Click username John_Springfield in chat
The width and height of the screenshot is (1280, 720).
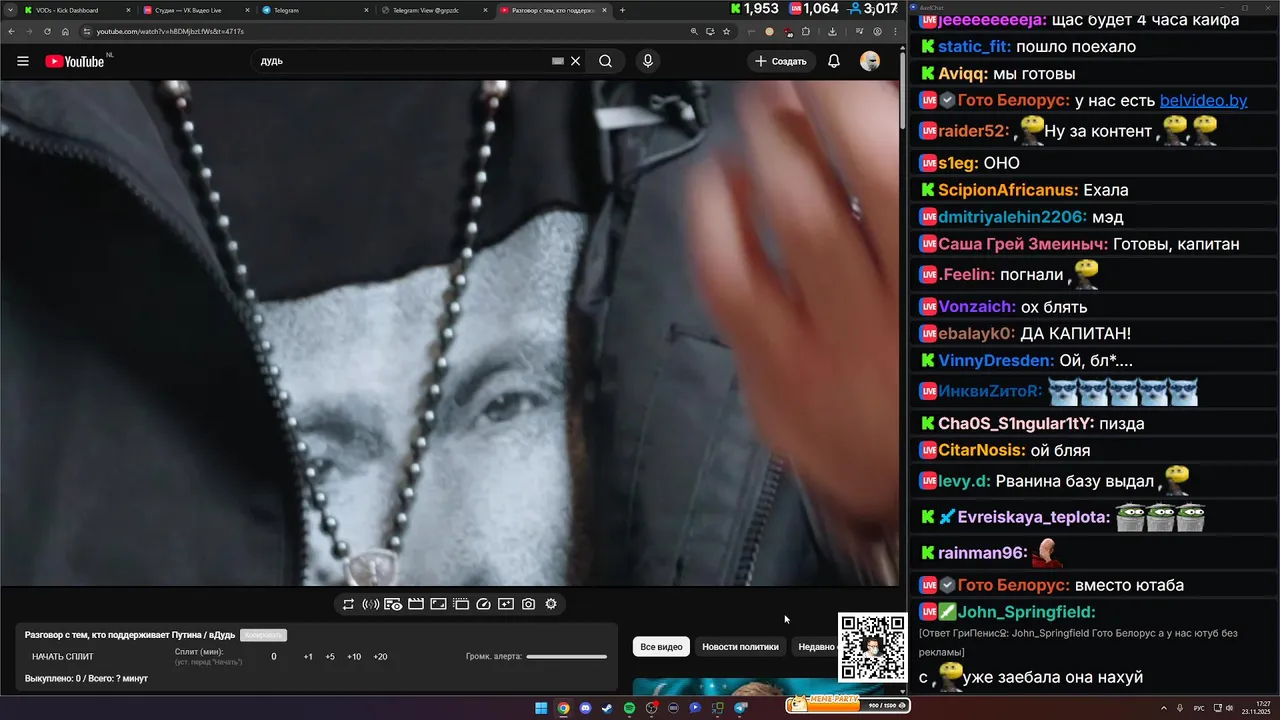[x=1026, y=612]
